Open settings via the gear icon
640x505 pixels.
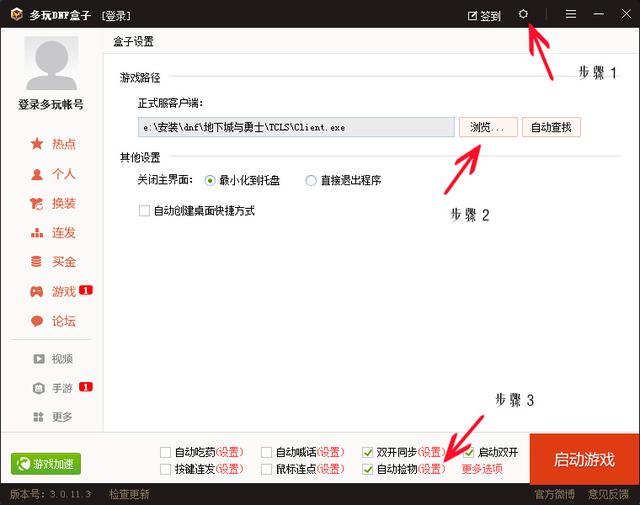coord(523,14)
